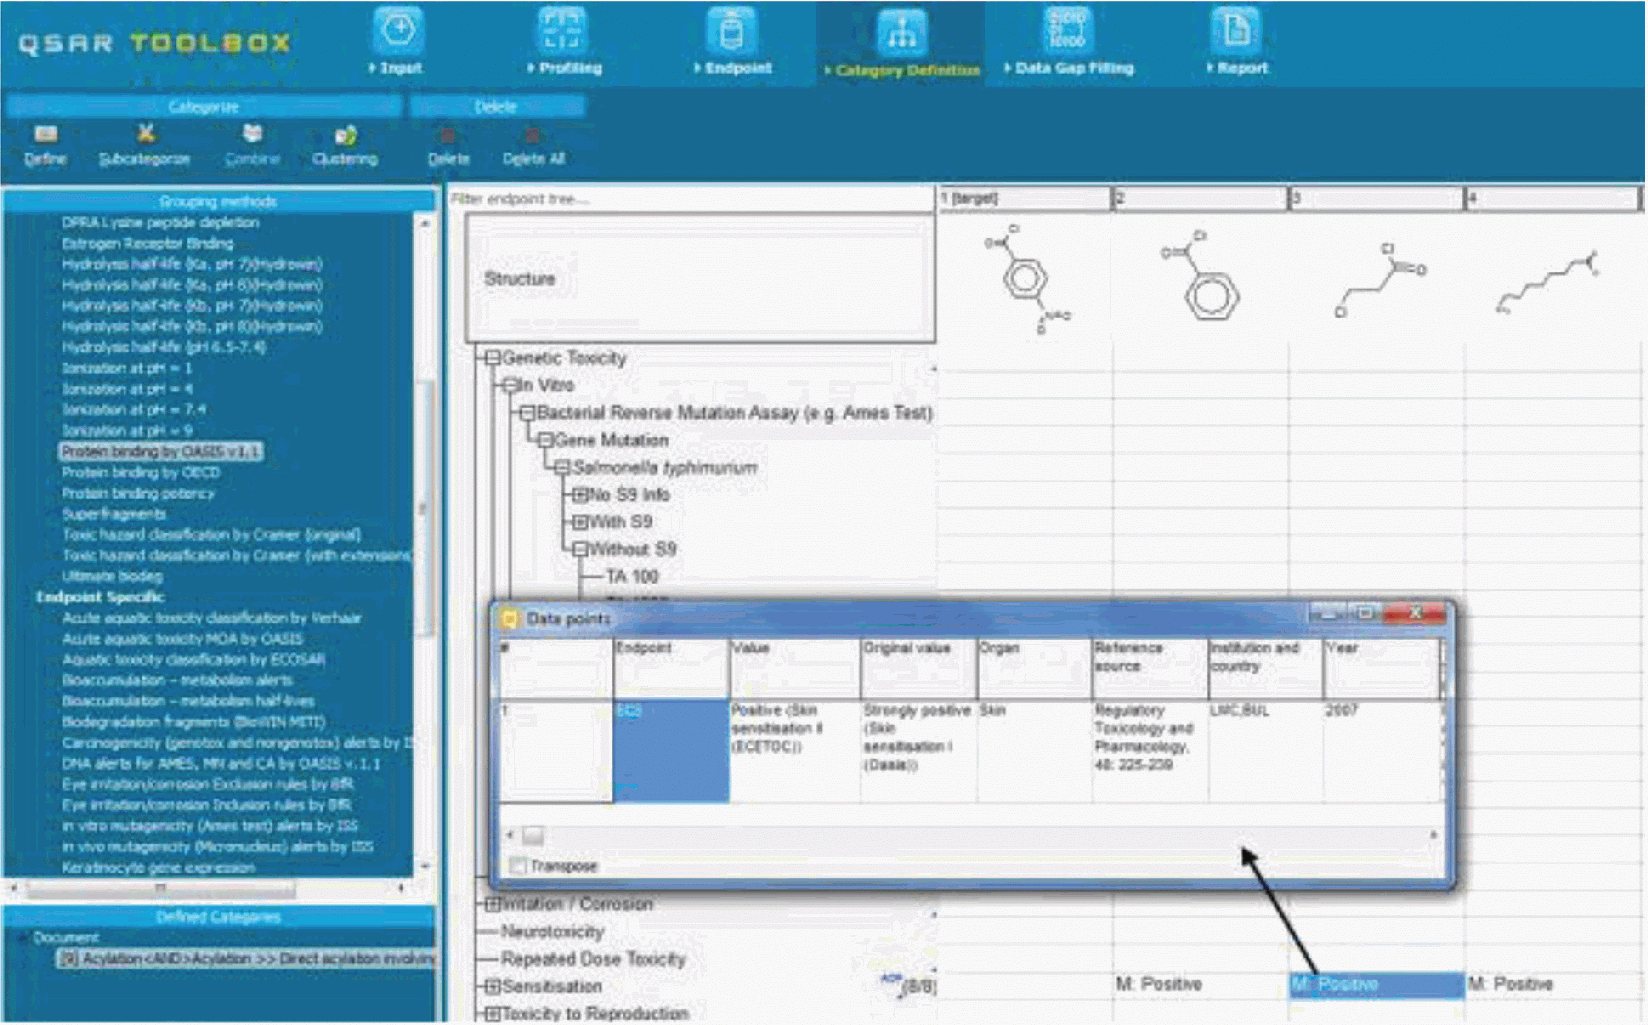Image resolution: width=1648 pixels, height=1025 pixels.
Task: Click the Define category icon
Action: [x=45, y=135]
